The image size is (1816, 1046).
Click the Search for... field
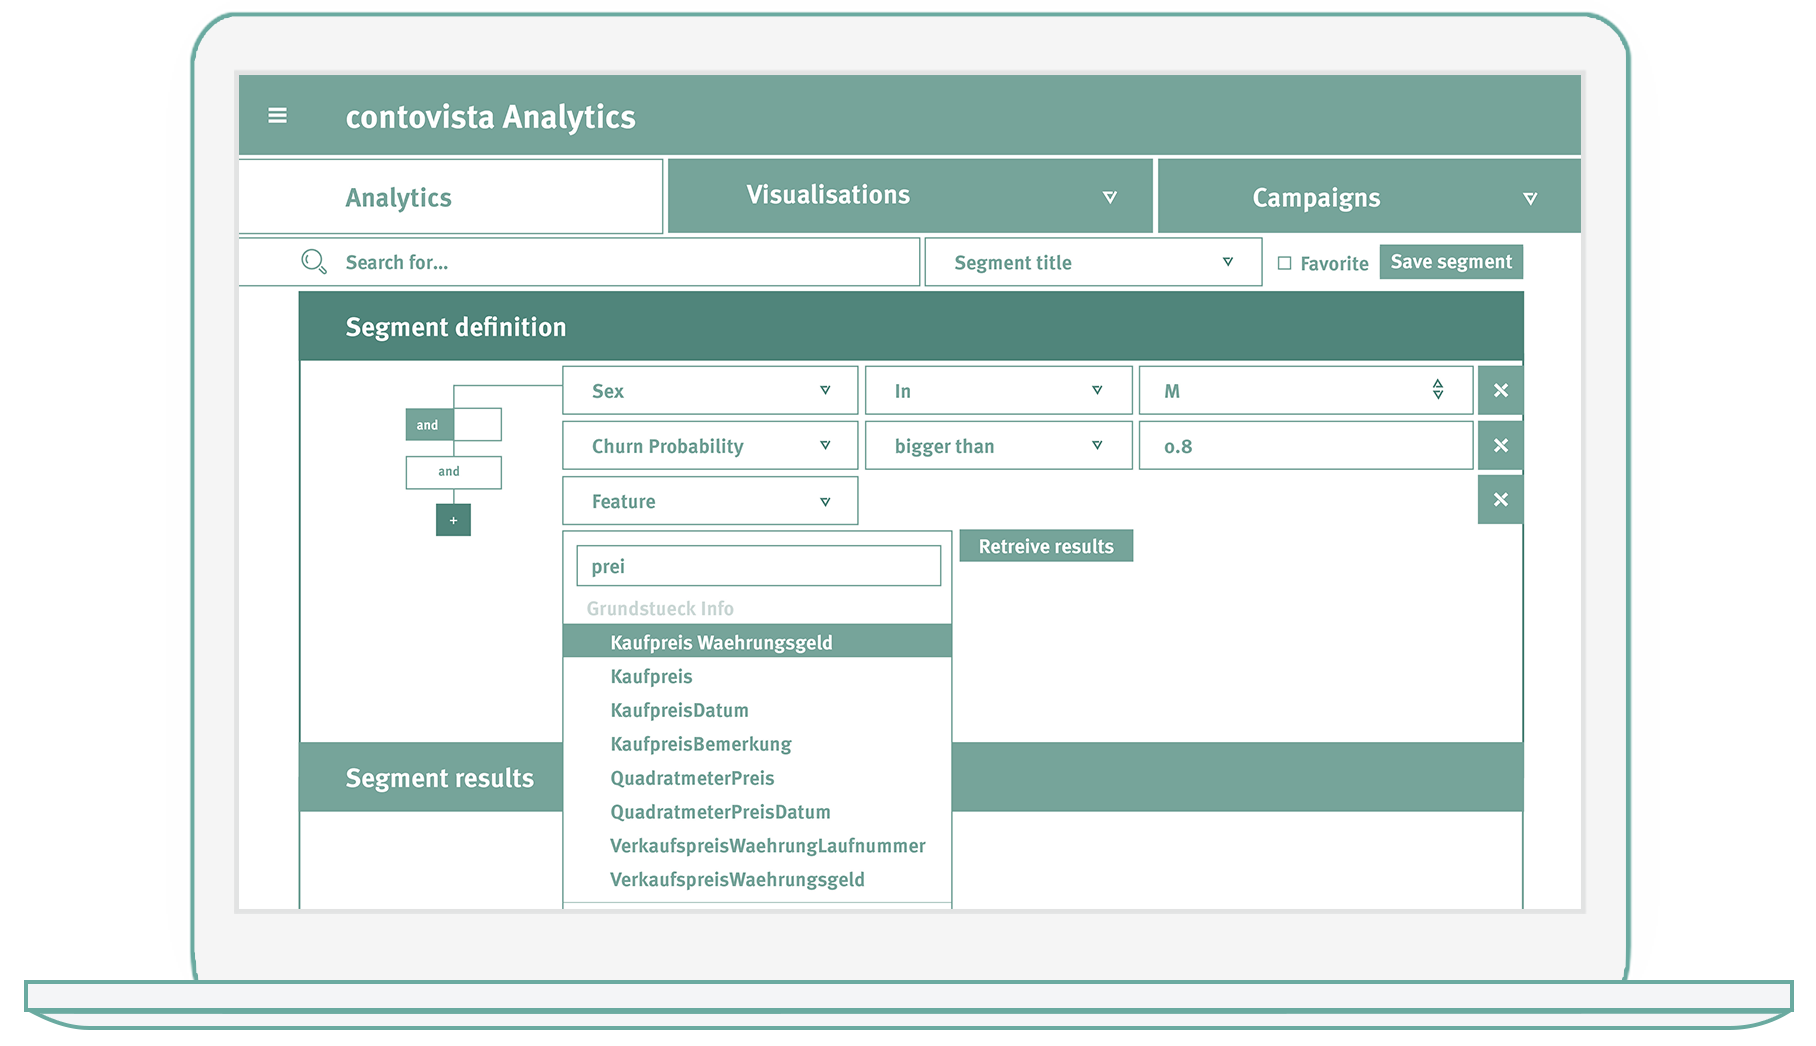point(579,262)
